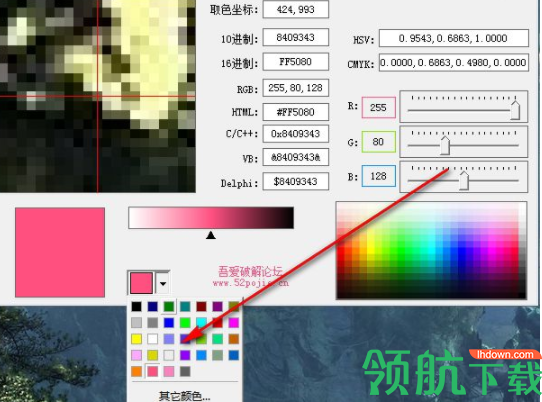Open 其它颜色... more colors option

coord(185,396)
